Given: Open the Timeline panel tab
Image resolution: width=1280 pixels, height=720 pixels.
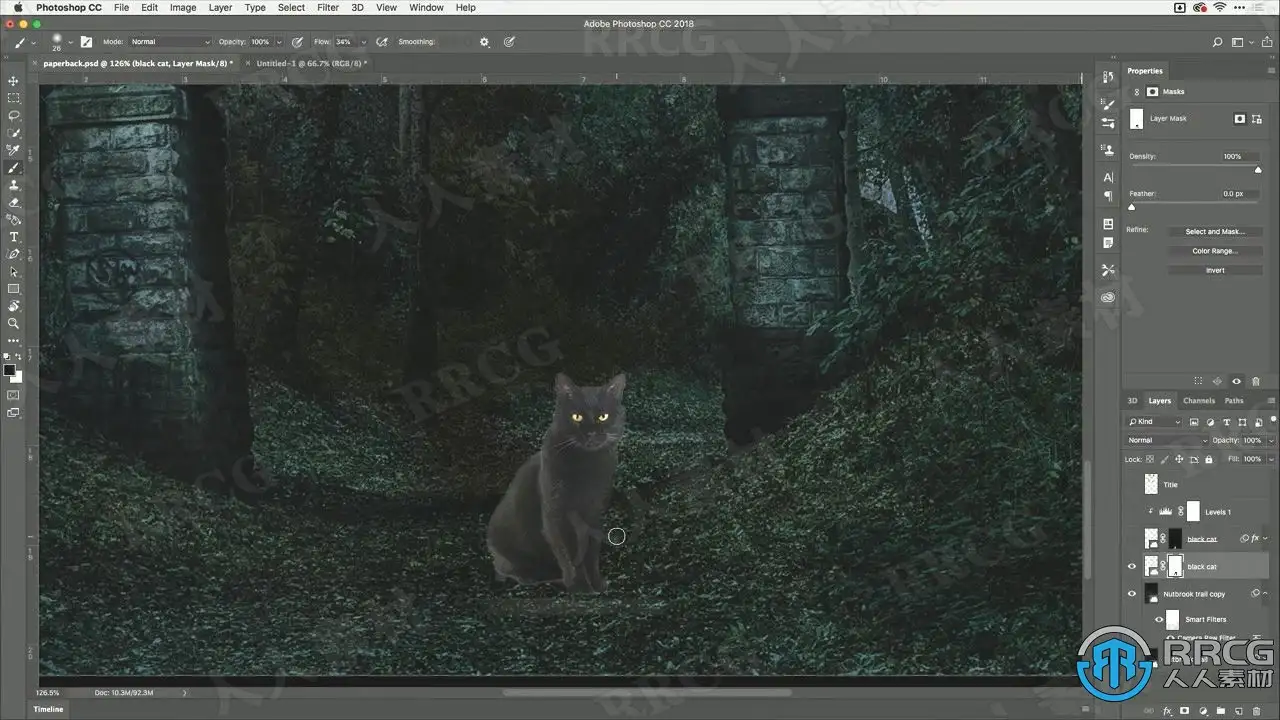Looking at the screenshot, I should (49, 709).
